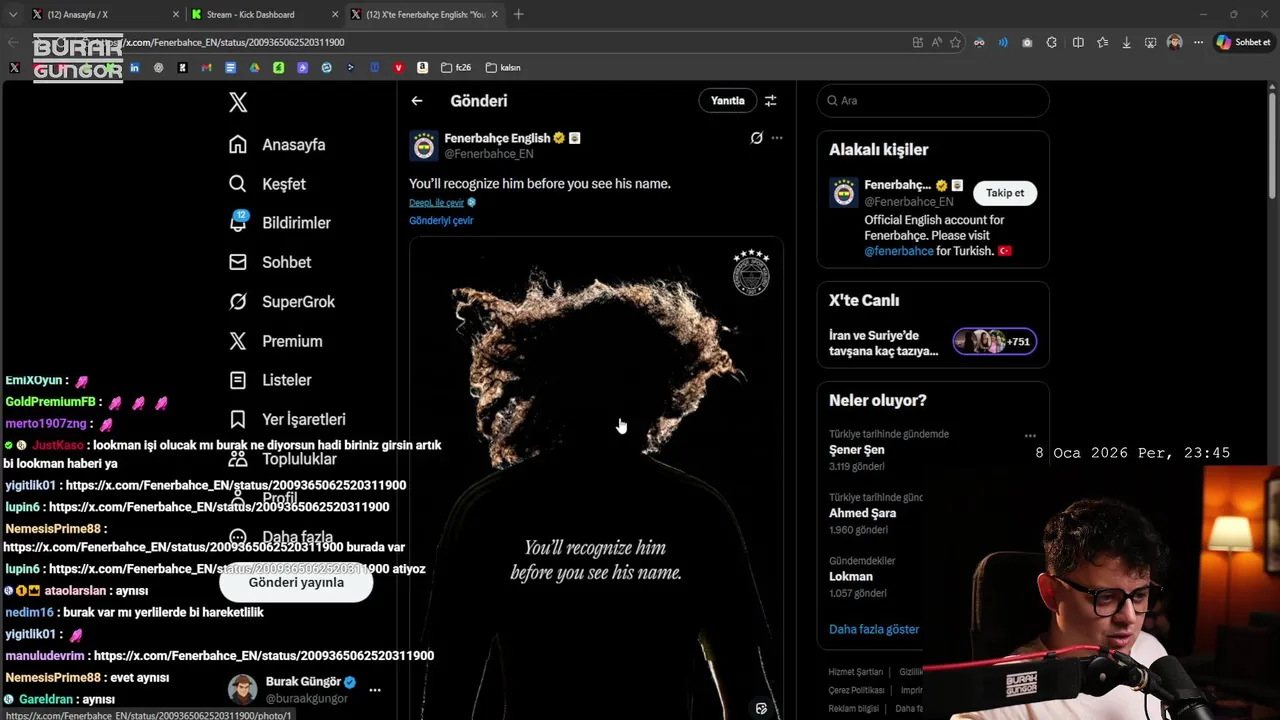1280x720 pixels.
Task: Open the favorites list icon in toolbar
Action: 1102,42
